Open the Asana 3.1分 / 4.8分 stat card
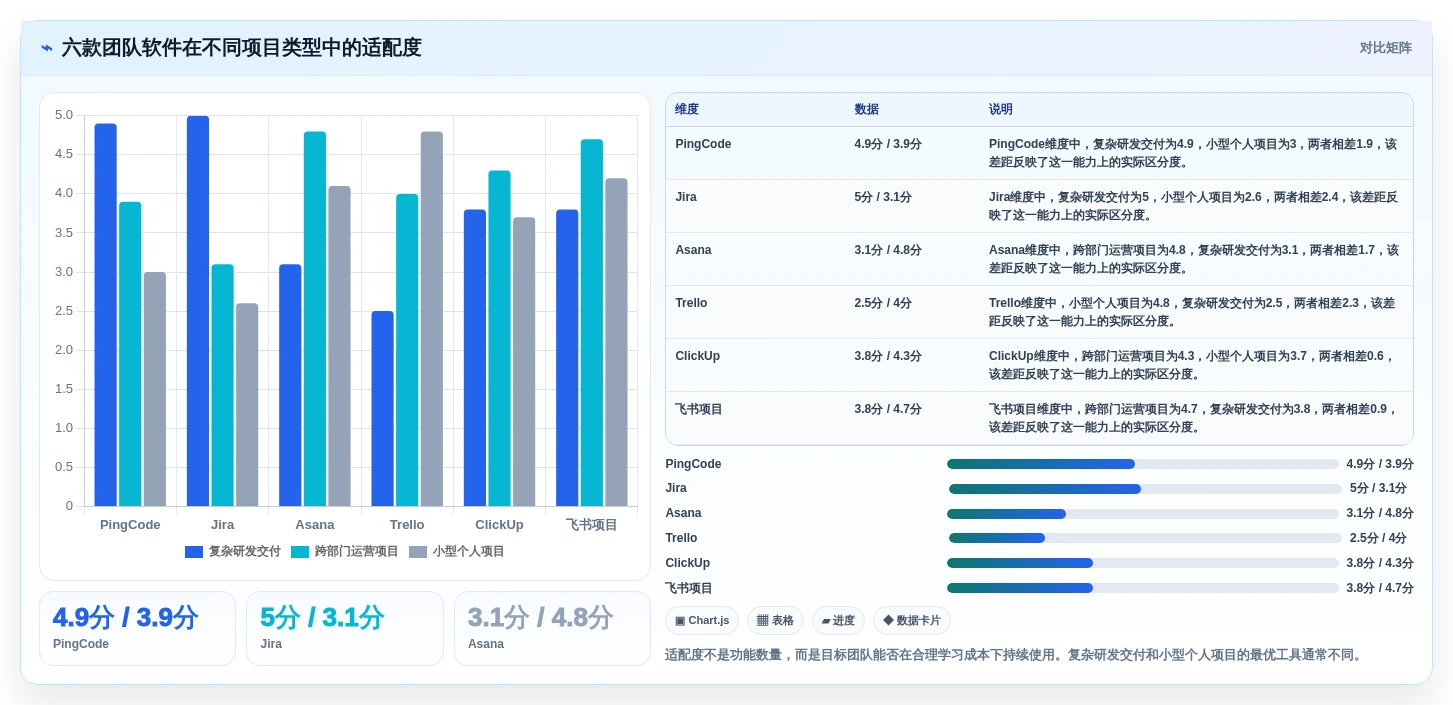 (x=552, y=628)
